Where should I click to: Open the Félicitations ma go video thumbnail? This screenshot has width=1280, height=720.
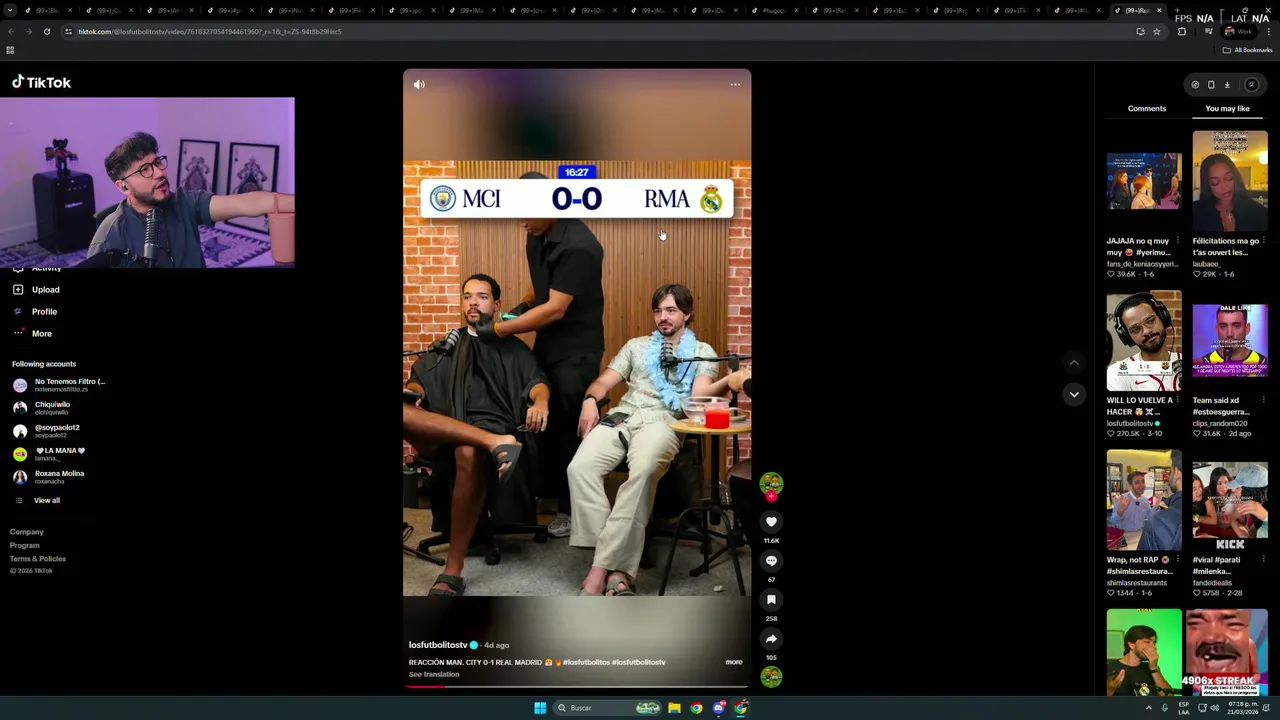[1230, 181]
